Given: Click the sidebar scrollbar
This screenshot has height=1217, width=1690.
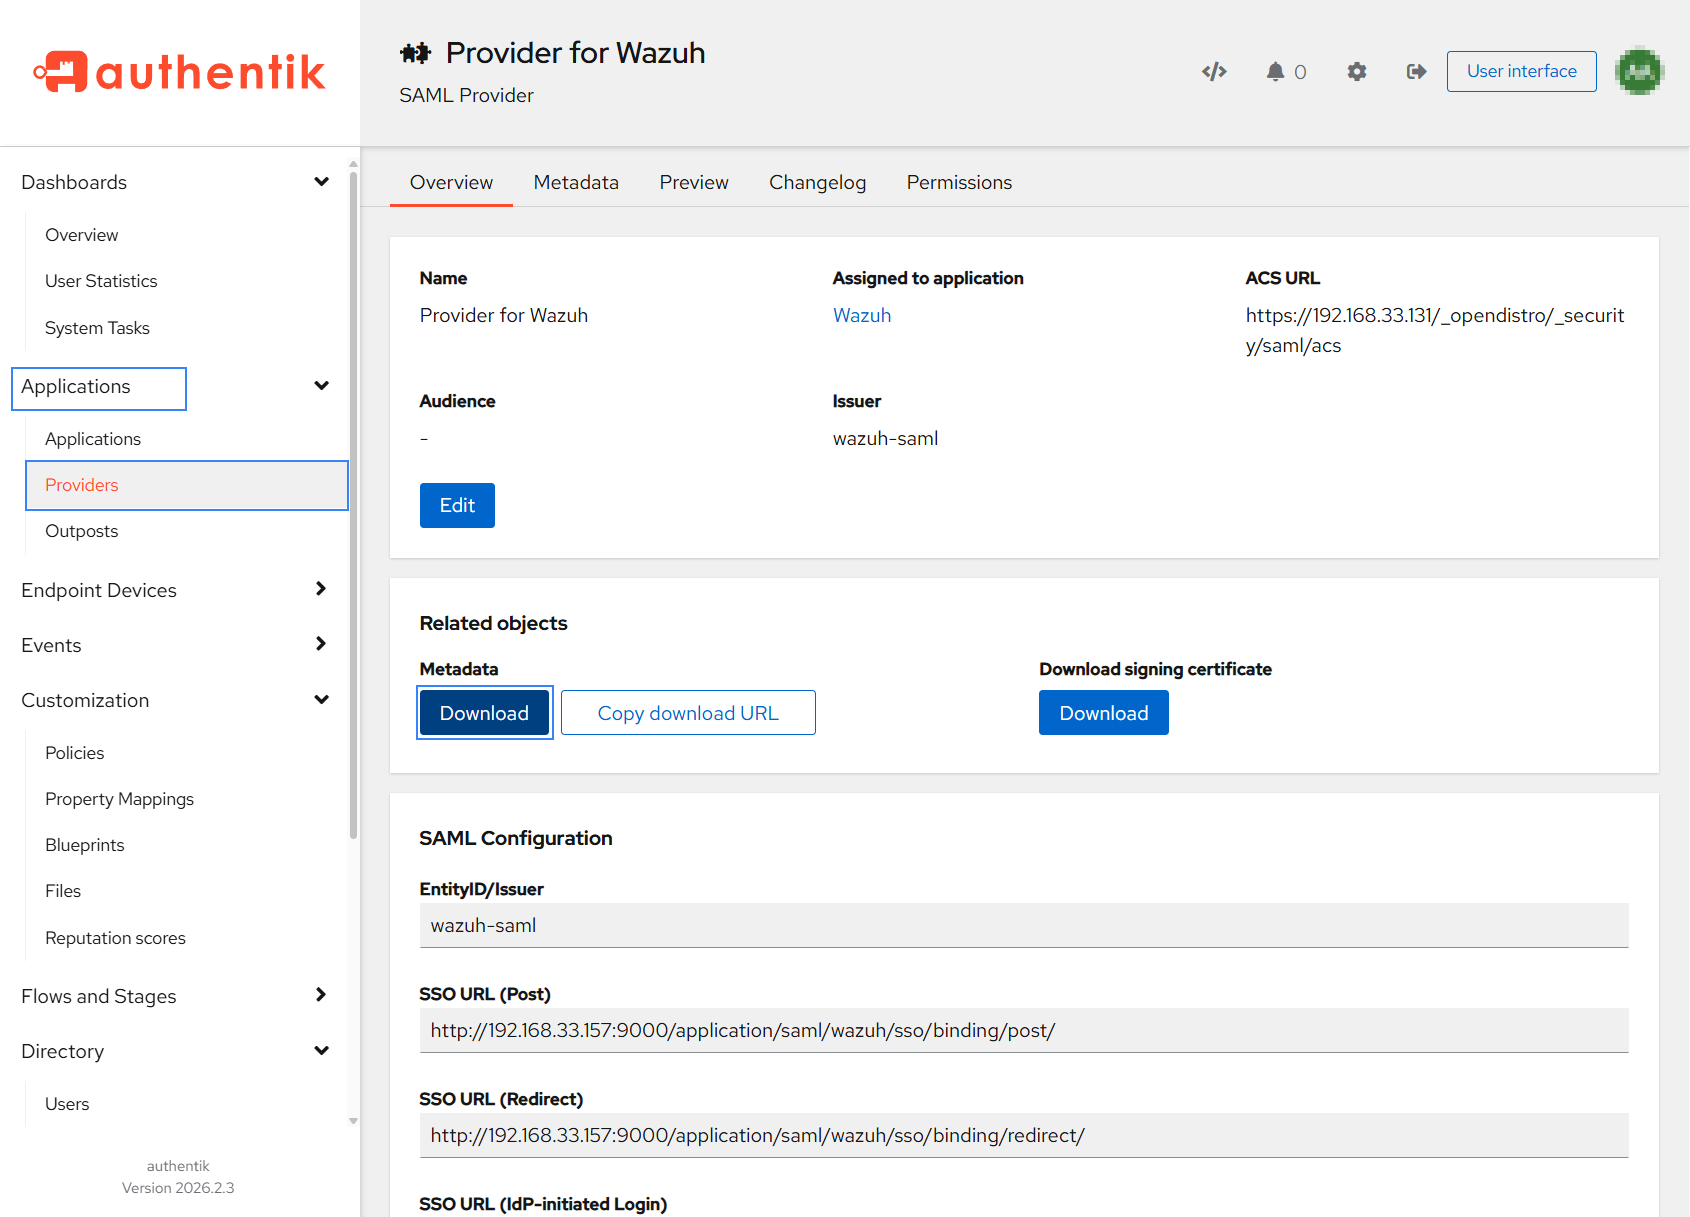Looking at the screenshot, I should (353, 505).
